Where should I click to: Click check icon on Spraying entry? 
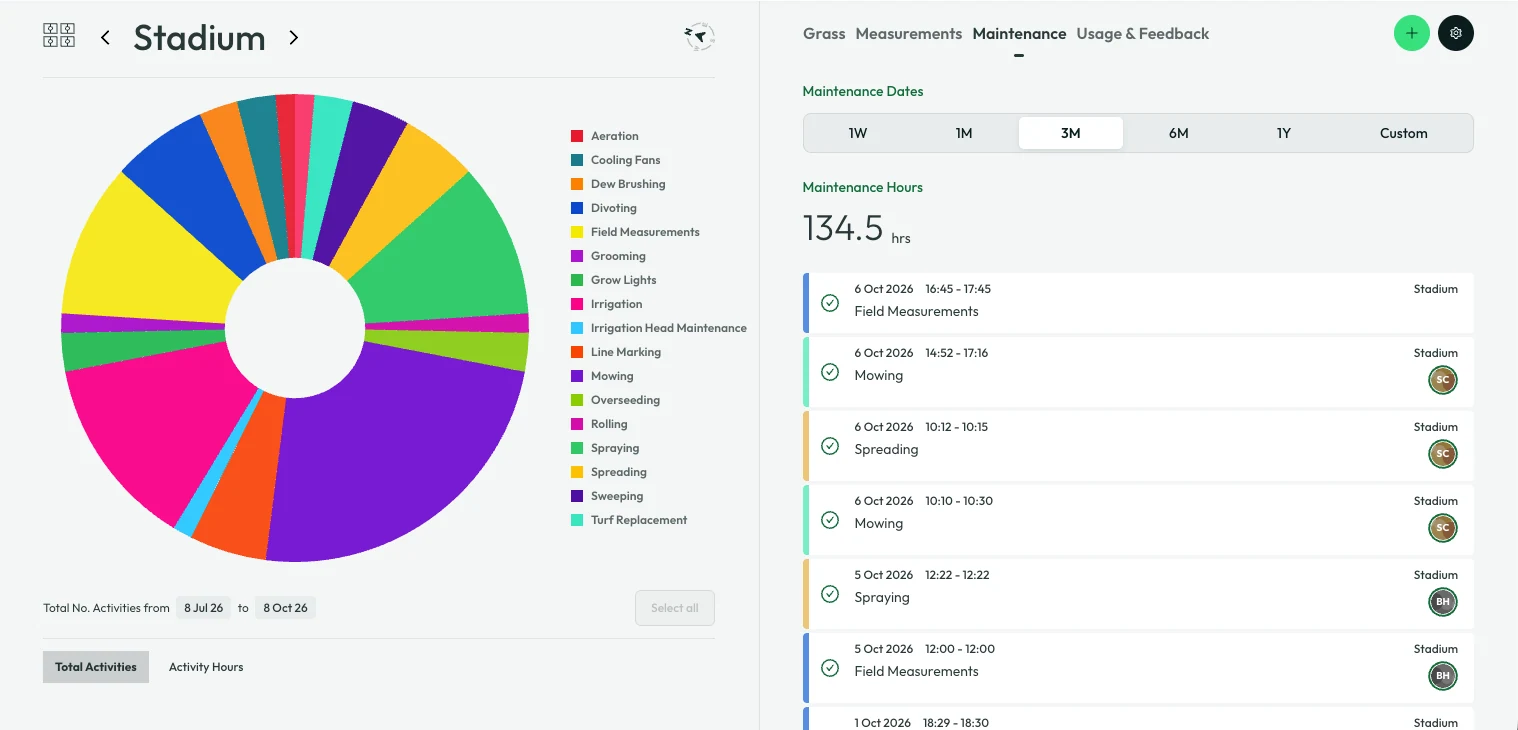(x=829, y=594)
